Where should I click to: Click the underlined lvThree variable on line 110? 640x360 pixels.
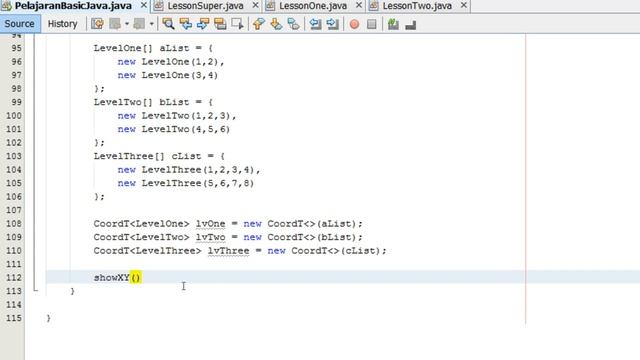point(228,251)
